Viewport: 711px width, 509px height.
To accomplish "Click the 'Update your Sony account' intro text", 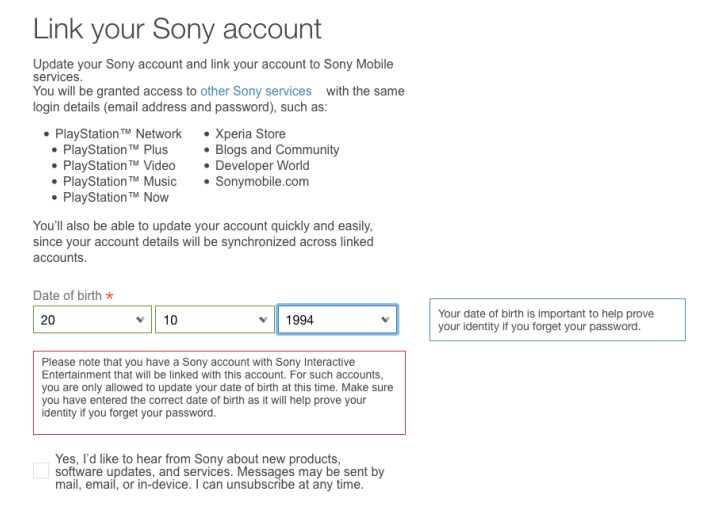I will click(x=213, y=70).
